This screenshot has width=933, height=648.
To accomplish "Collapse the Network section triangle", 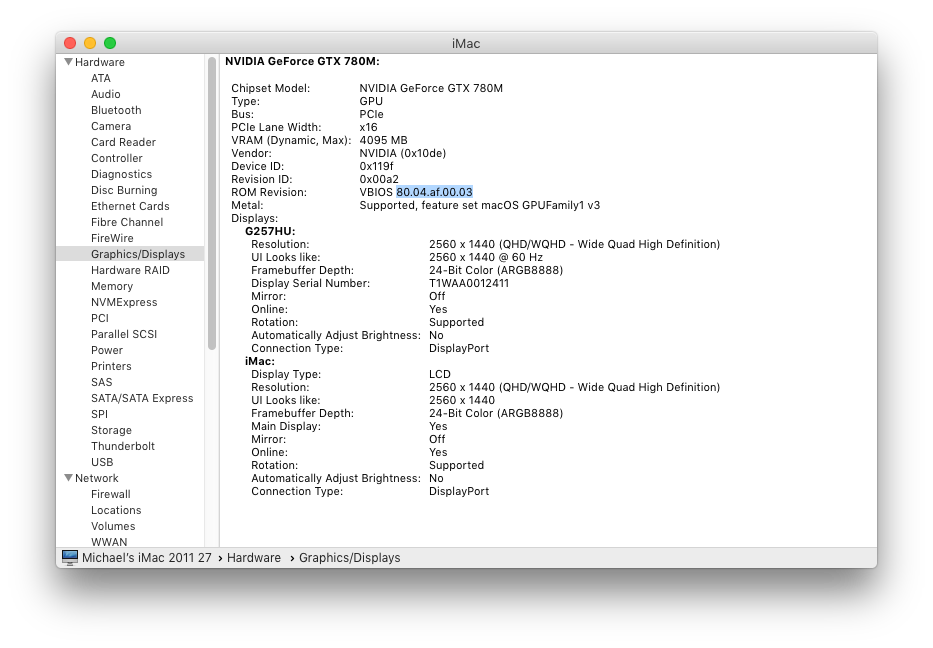I will [x=68, y=478].
